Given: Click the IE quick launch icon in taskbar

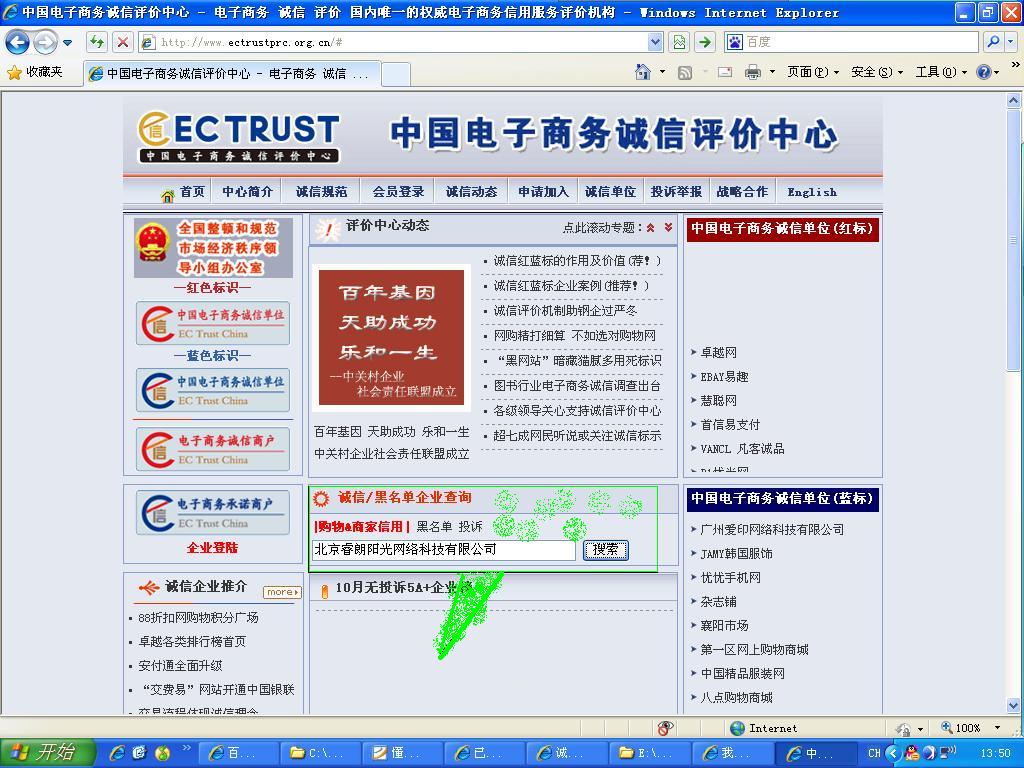Looking at the screenshot, I should click(118, 753).
